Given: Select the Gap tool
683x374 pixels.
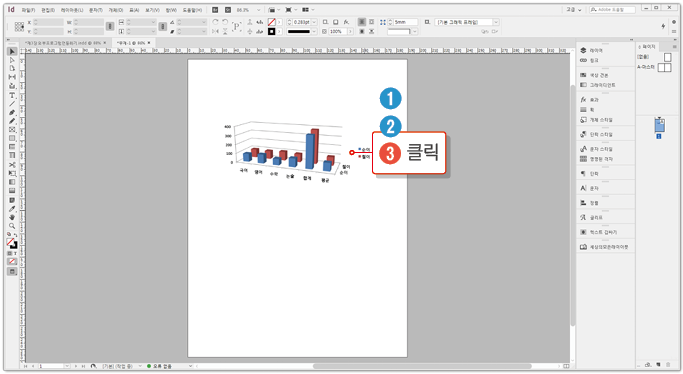Looking at the screenshot, I should click(12, 77).
